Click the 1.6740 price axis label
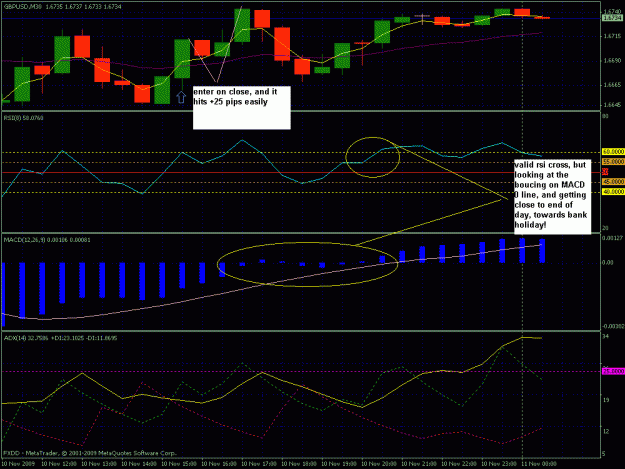Screen dimensions: 625x469 [x=613, y=12]
